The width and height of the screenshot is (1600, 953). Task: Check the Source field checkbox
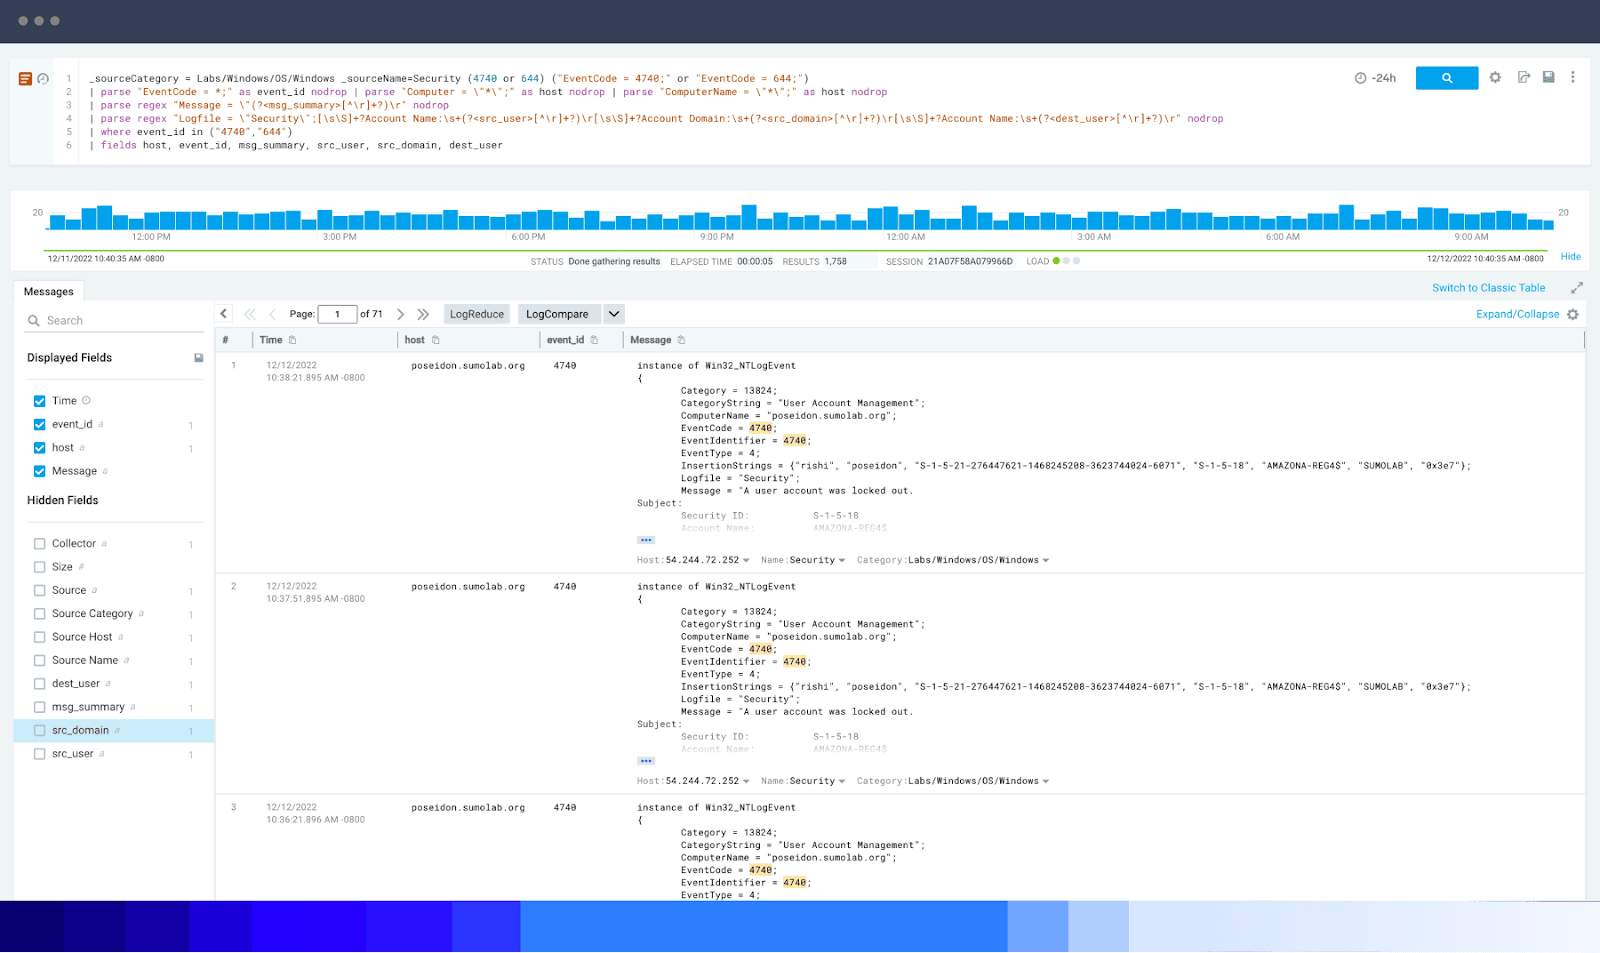tap(40, 590)
